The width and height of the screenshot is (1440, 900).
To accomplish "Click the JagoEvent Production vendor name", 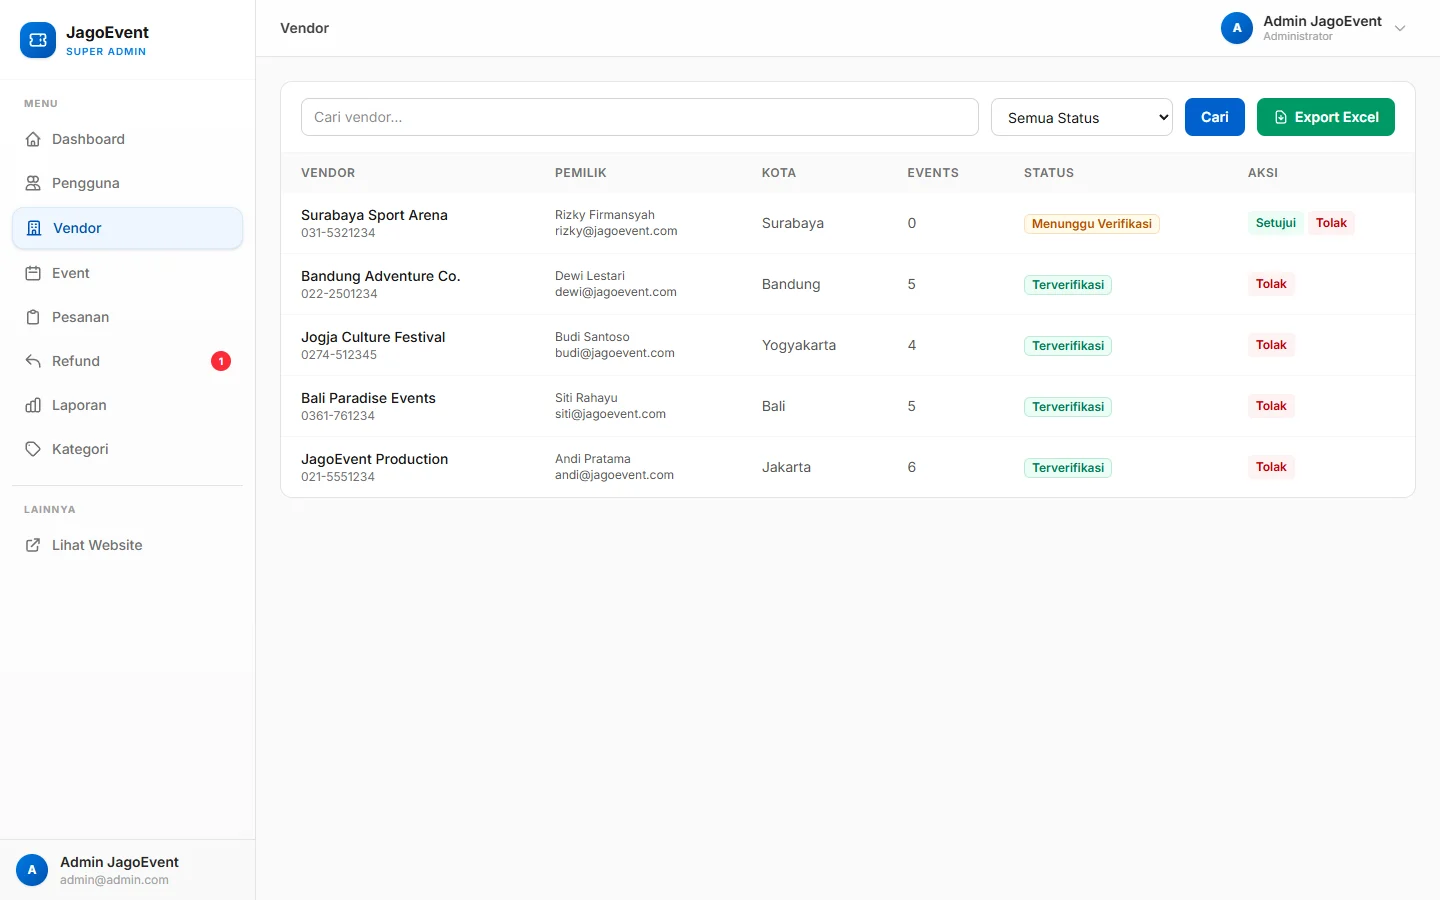I will pos(374,459).
